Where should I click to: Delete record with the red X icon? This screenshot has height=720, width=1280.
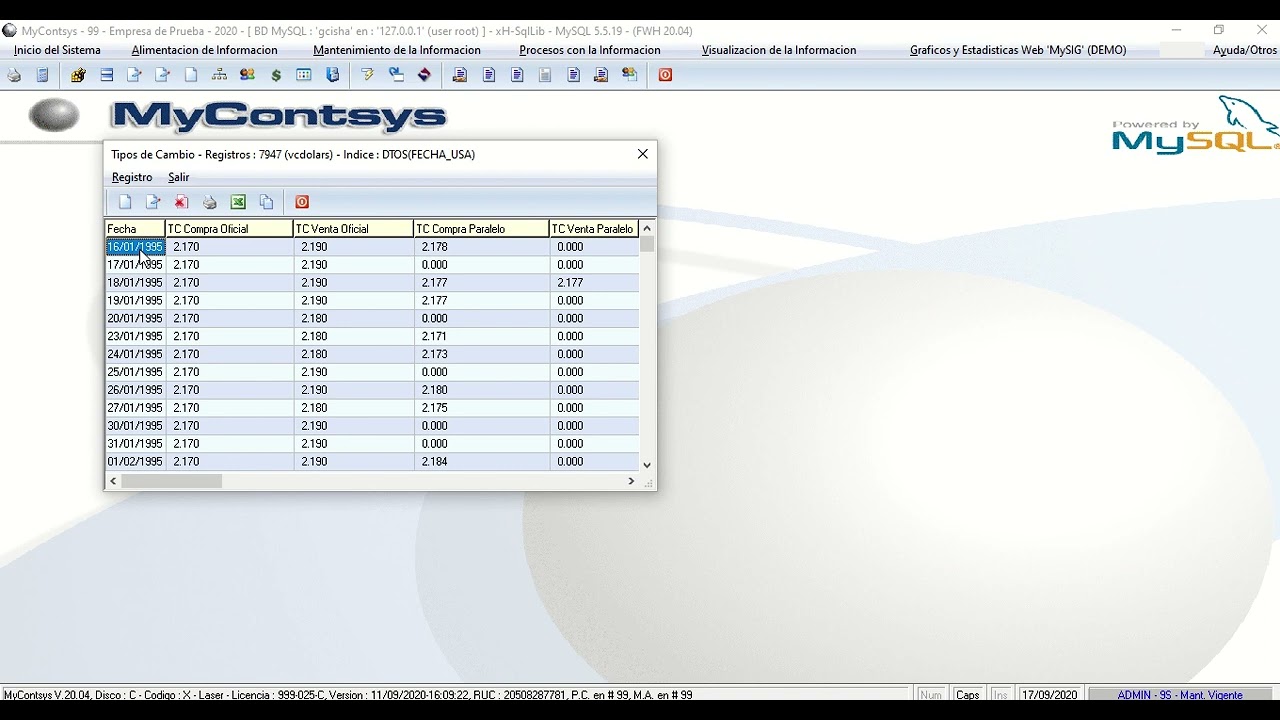click(181, 202)
